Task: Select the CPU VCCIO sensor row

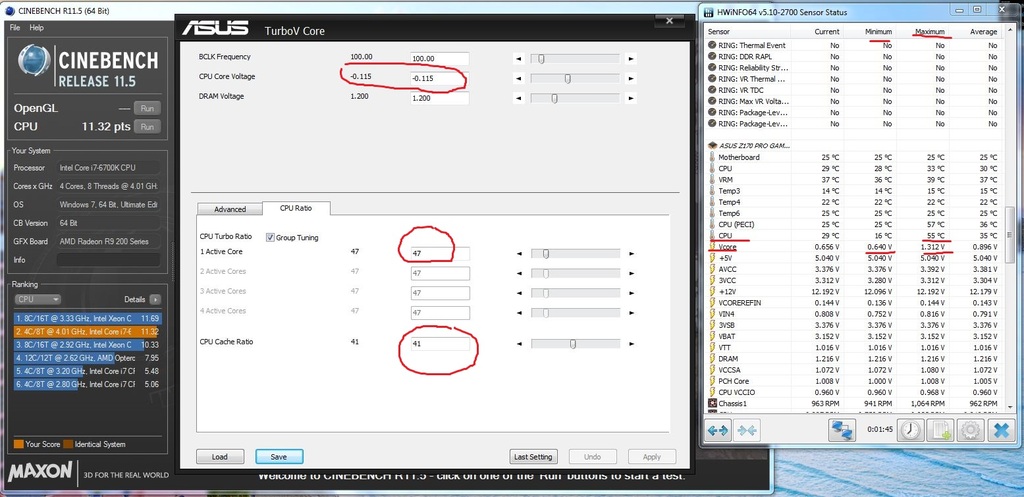Action: click(x=854, y=392)
